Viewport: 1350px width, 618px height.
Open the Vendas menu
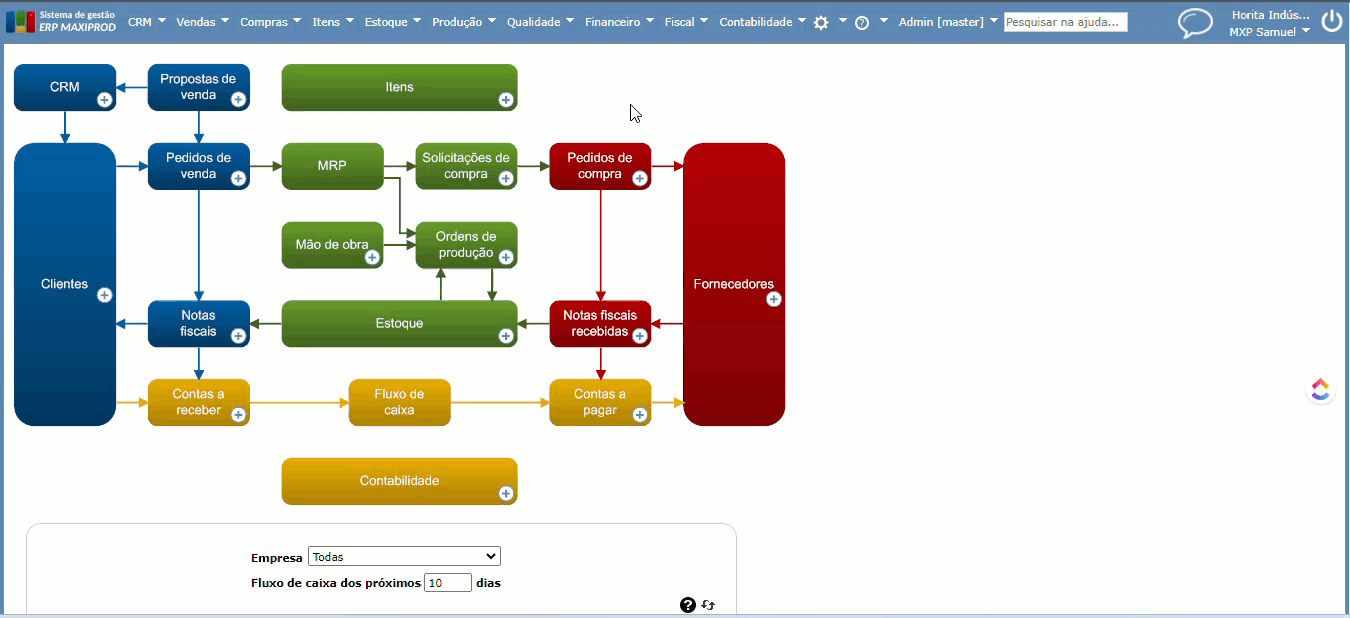[203, 22]
